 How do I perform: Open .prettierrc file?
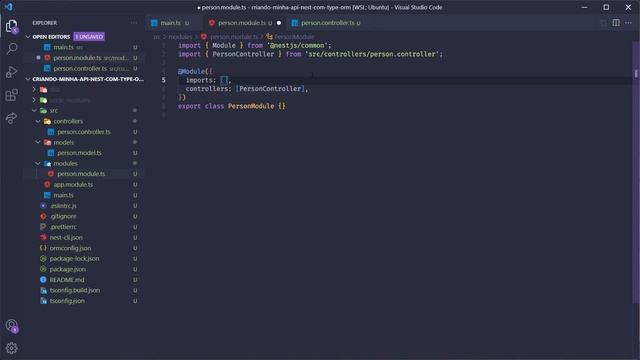[83, 227]
